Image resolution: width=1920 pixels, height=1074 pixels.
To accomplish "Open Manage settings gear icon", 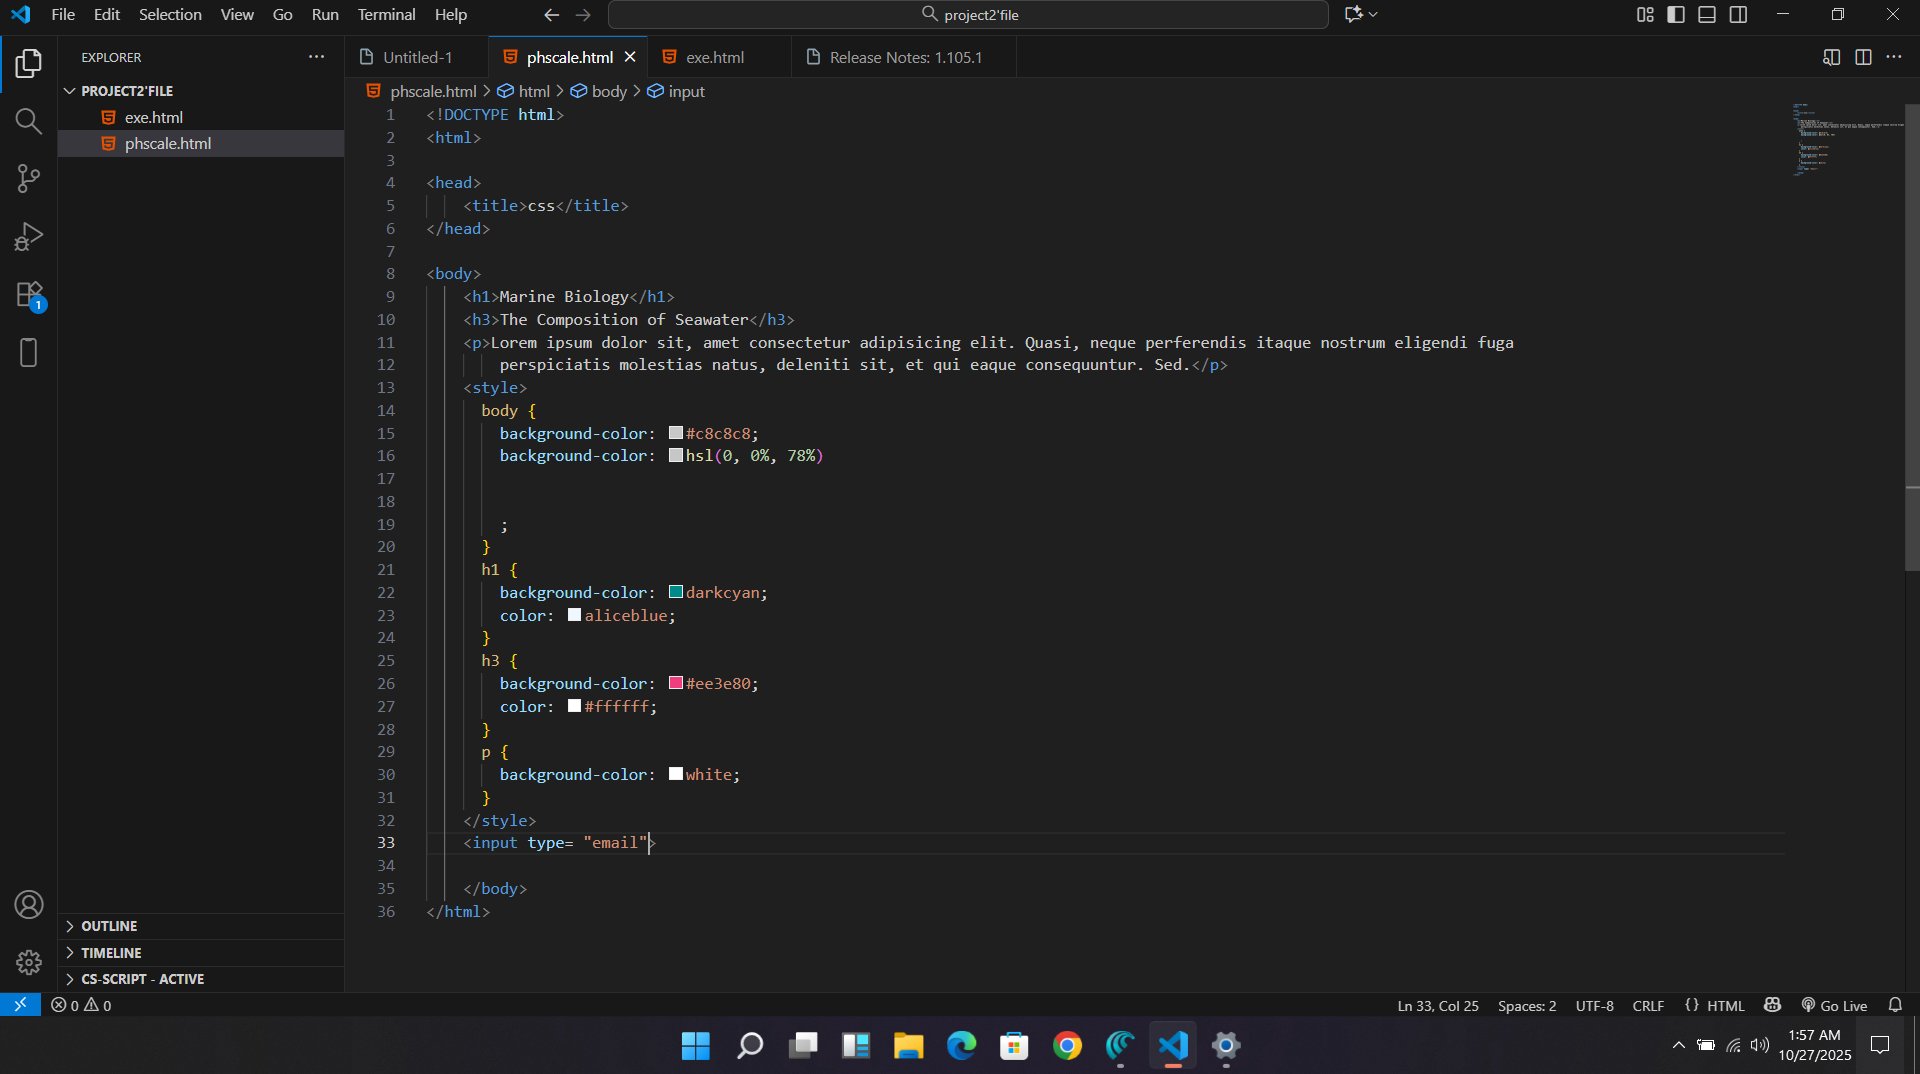I will [x=28, y=962].
